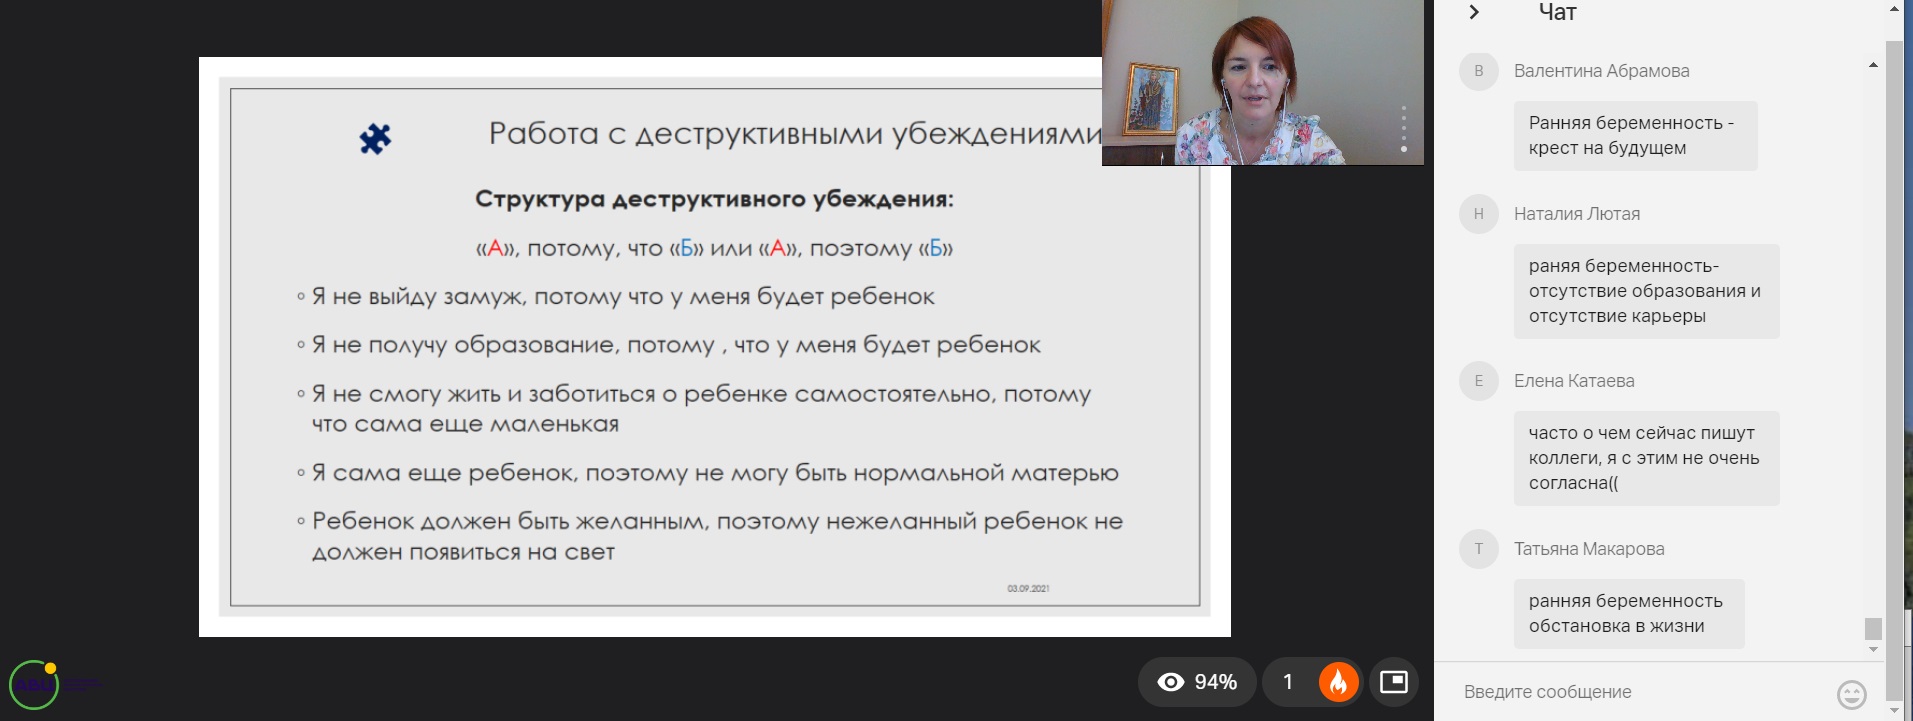This screenshot has height=721, width=1913.
Task: Click Елена Катаева's avatar icon
Action: coord(1478,381)
